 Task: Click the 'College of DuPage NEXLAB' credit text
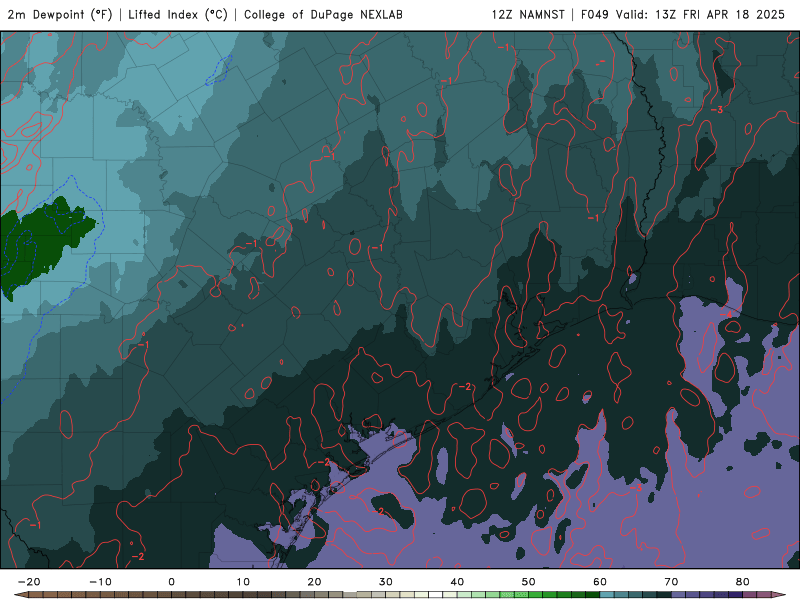coord(323,15)
